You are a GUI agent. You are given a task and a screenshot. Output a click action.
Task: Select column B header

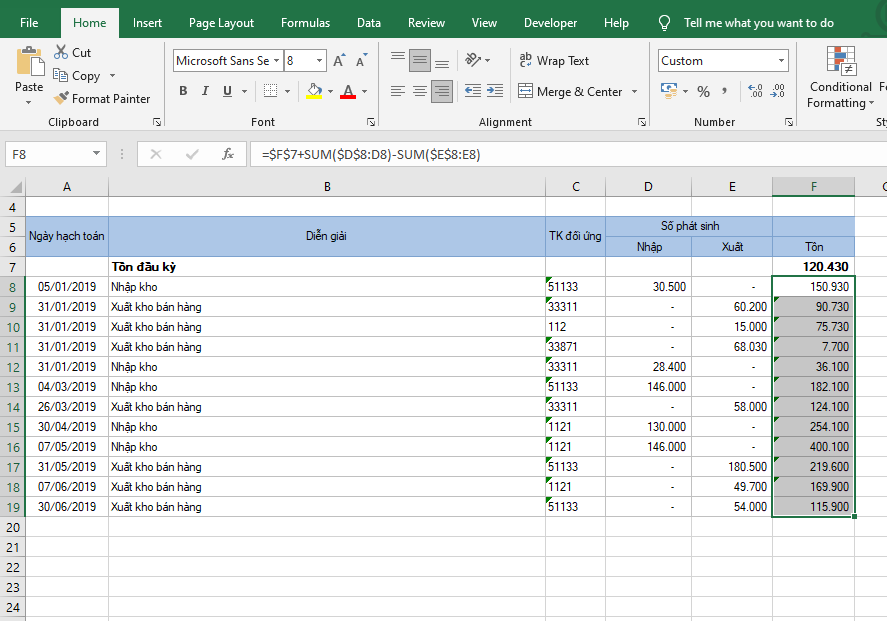[327, 186]
